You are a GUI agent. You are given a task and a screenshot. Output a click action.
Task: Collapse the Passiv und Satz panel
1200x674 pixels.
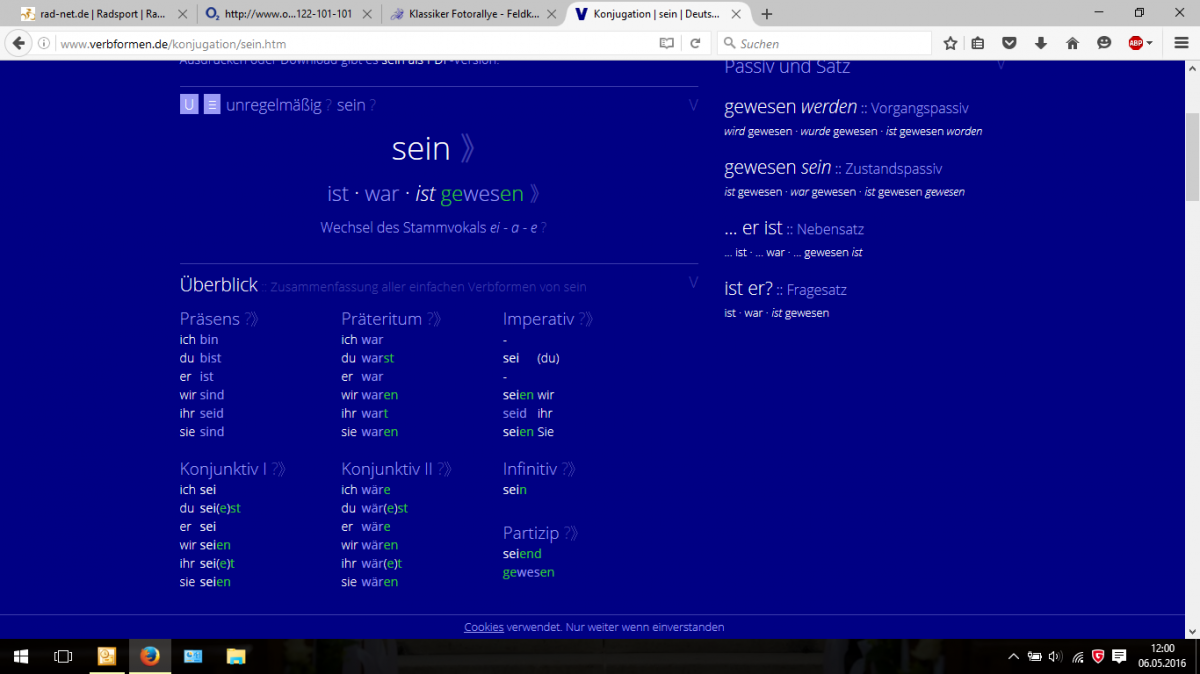(1000, 66)
